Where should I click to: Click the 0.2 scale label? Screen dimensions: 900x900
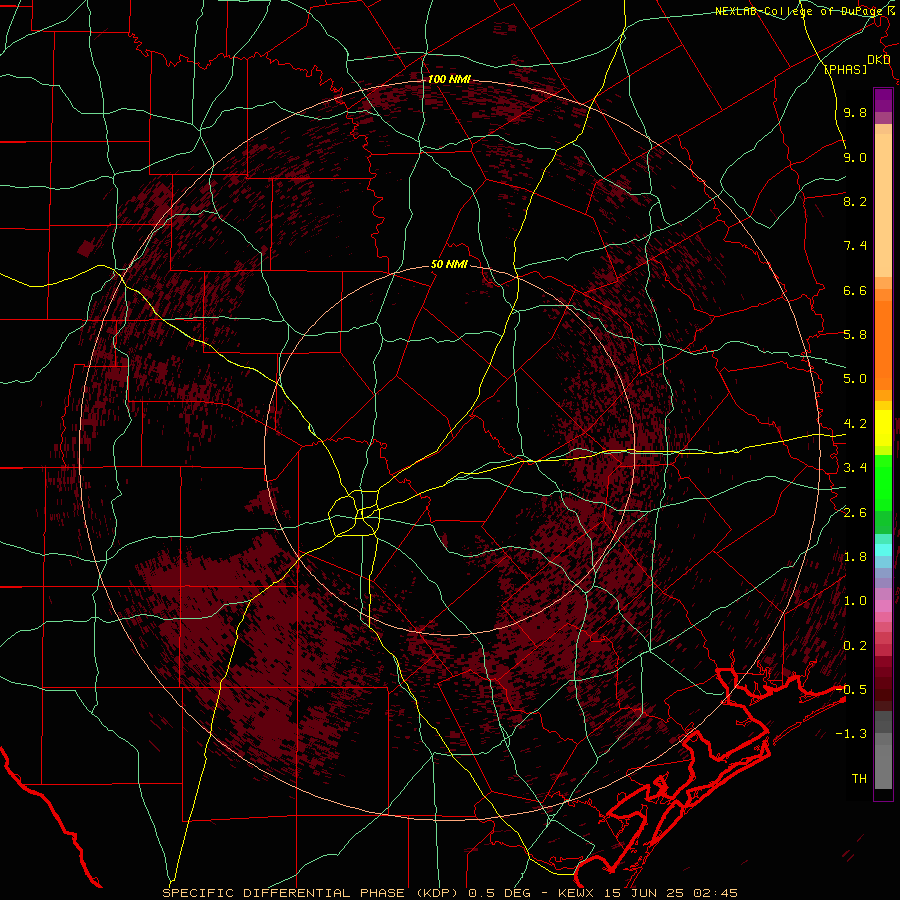[x=855, y=646]
